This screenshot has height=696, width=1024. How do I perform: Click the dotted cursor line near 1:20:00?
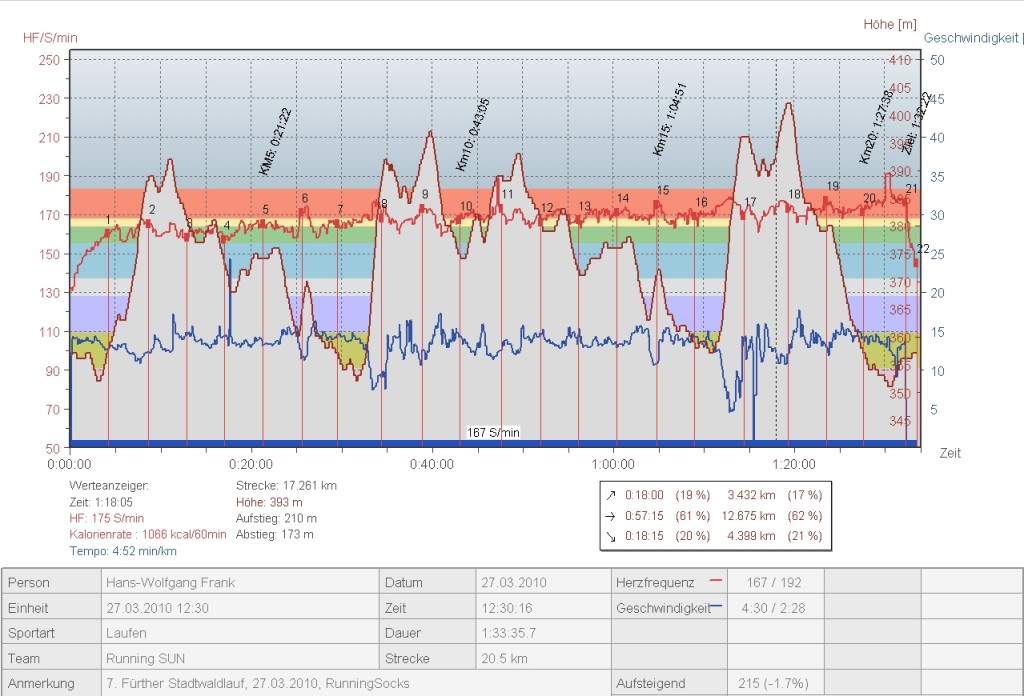(776, 300)
